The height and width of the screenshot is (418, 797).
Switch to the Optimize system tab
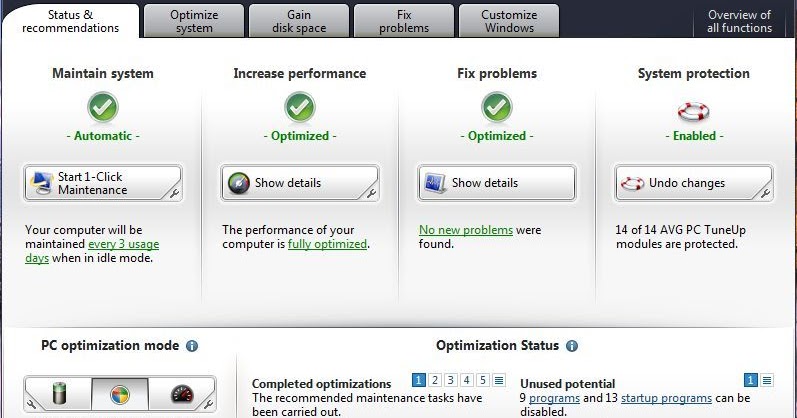194,21
